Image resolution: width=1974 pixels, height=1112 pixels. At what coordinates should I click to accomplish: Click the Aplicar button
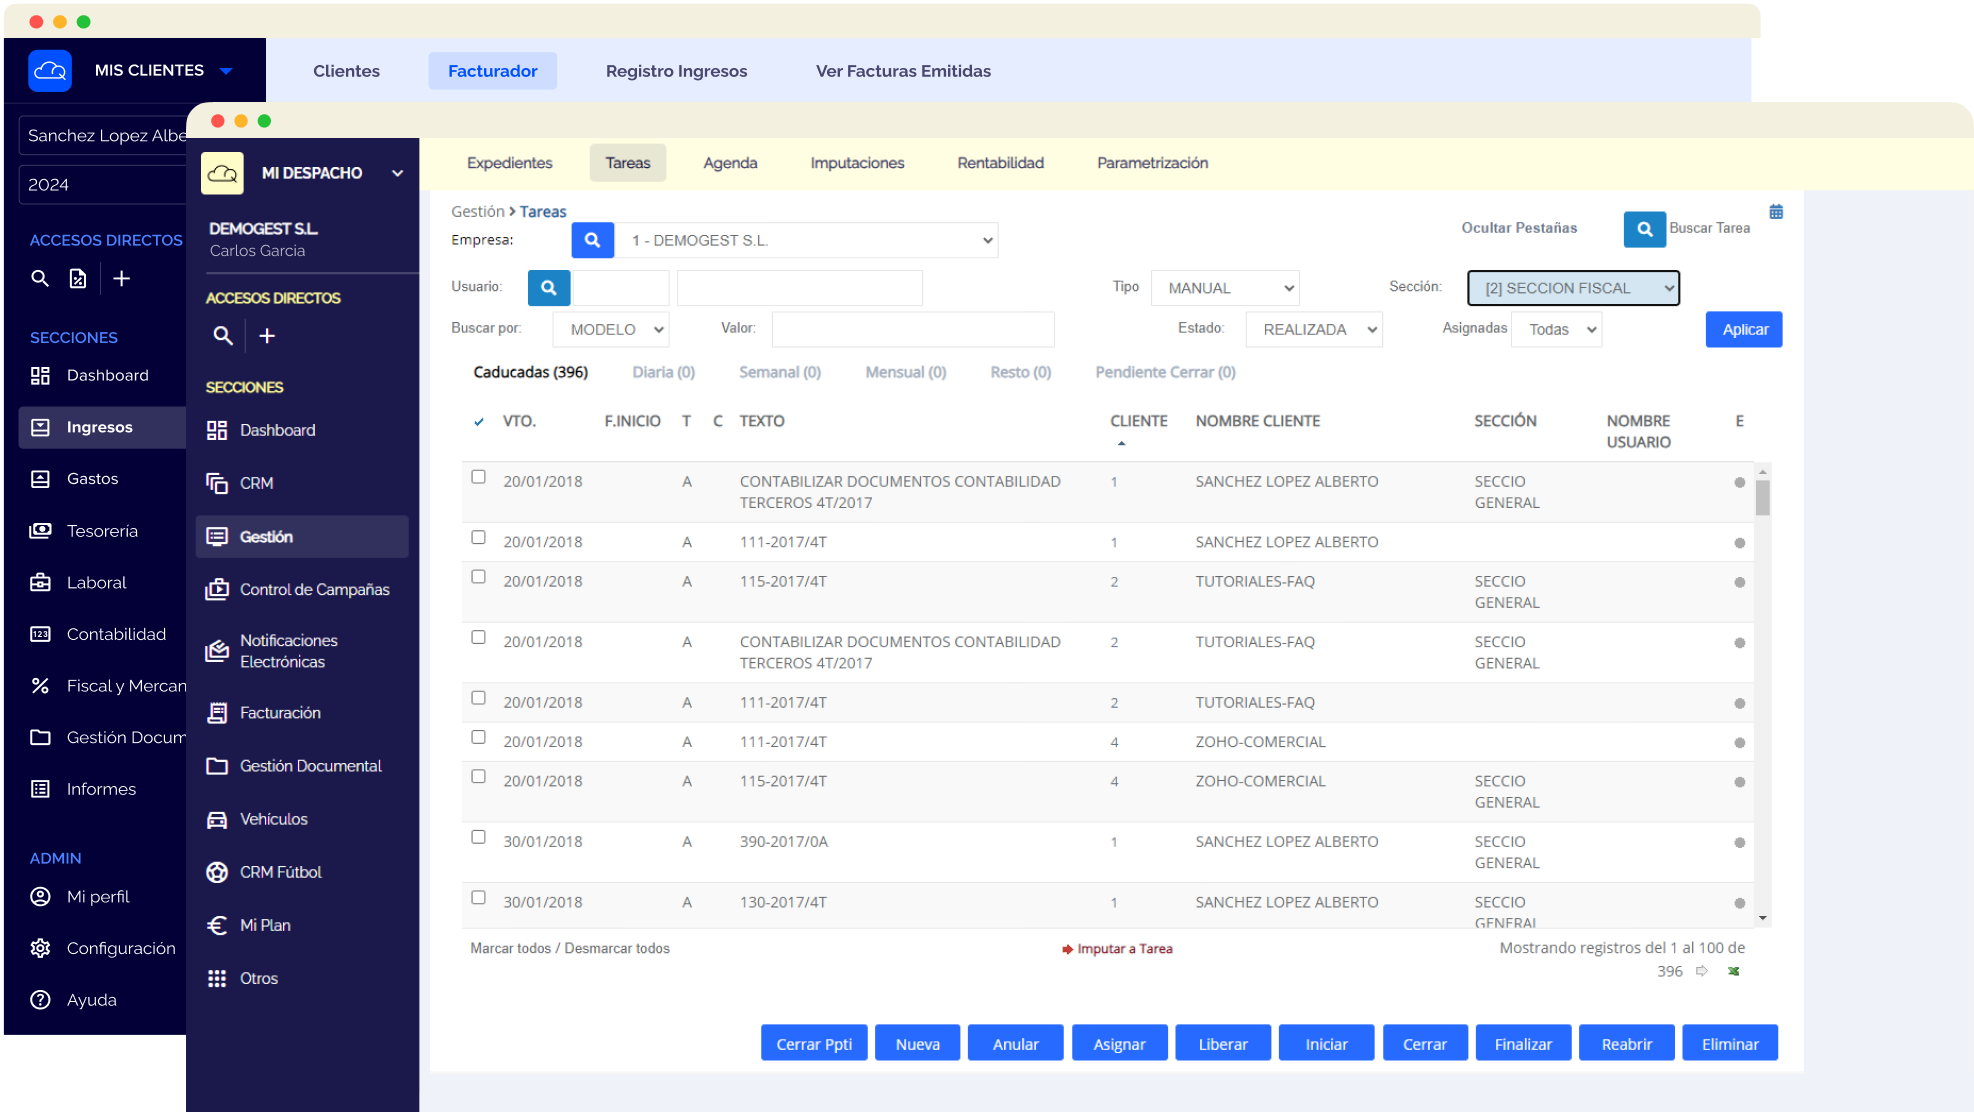[1744, 329]
